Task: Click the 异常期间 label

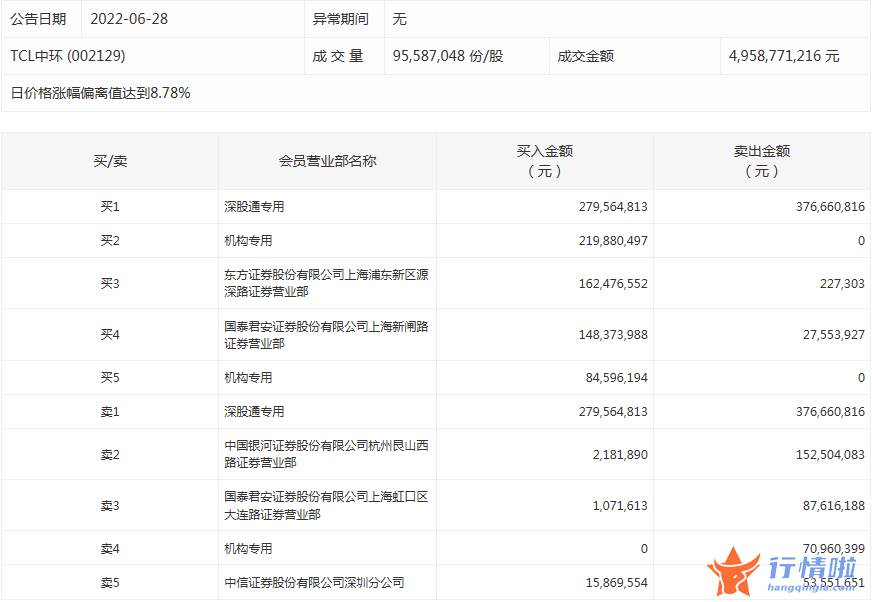Action: [x=340, y=19]
